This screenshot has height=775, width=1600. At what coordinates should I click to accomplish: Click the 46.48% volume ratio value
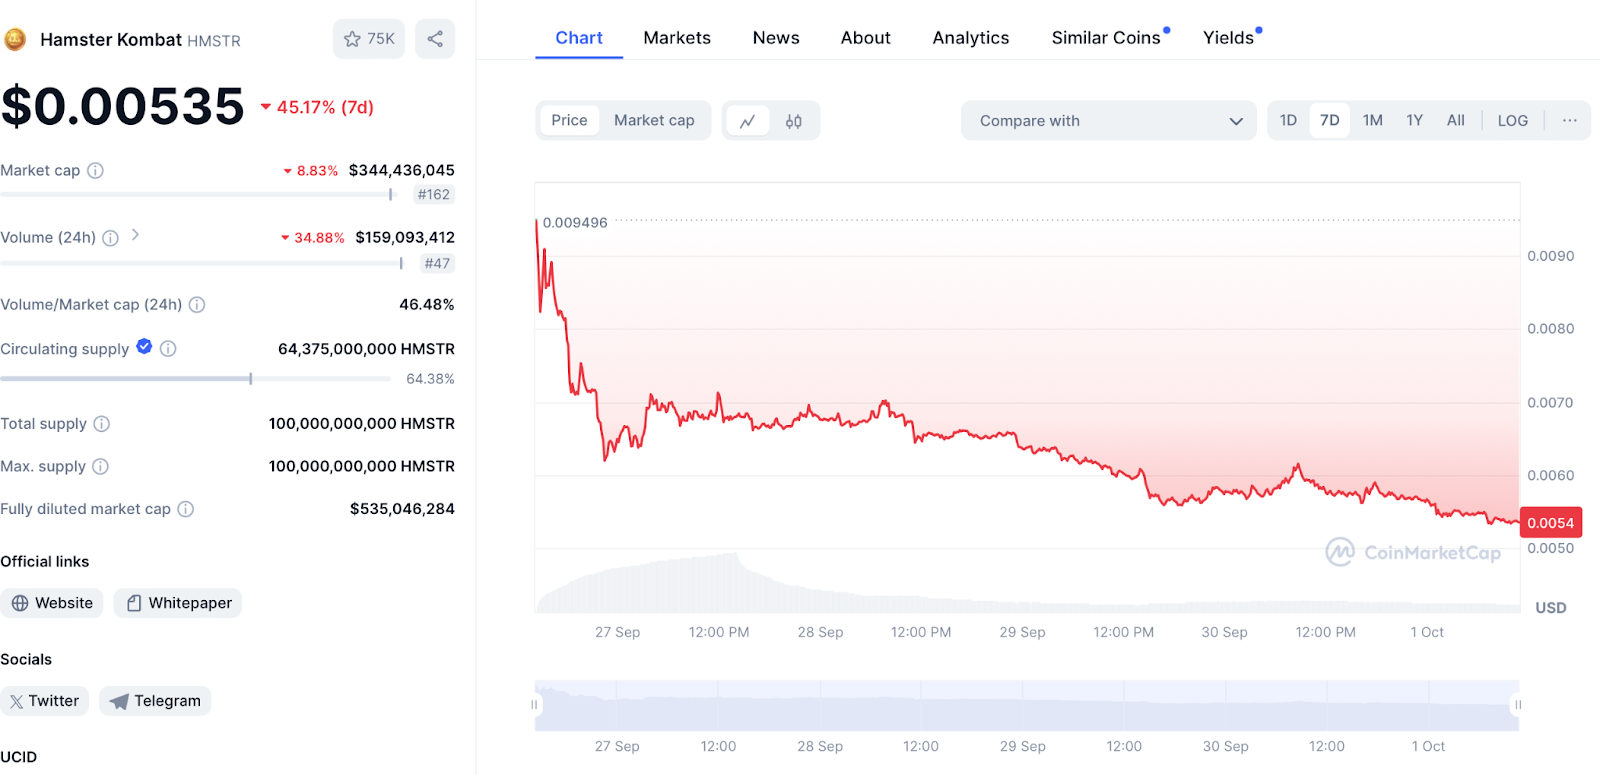(x=427, y=304)
